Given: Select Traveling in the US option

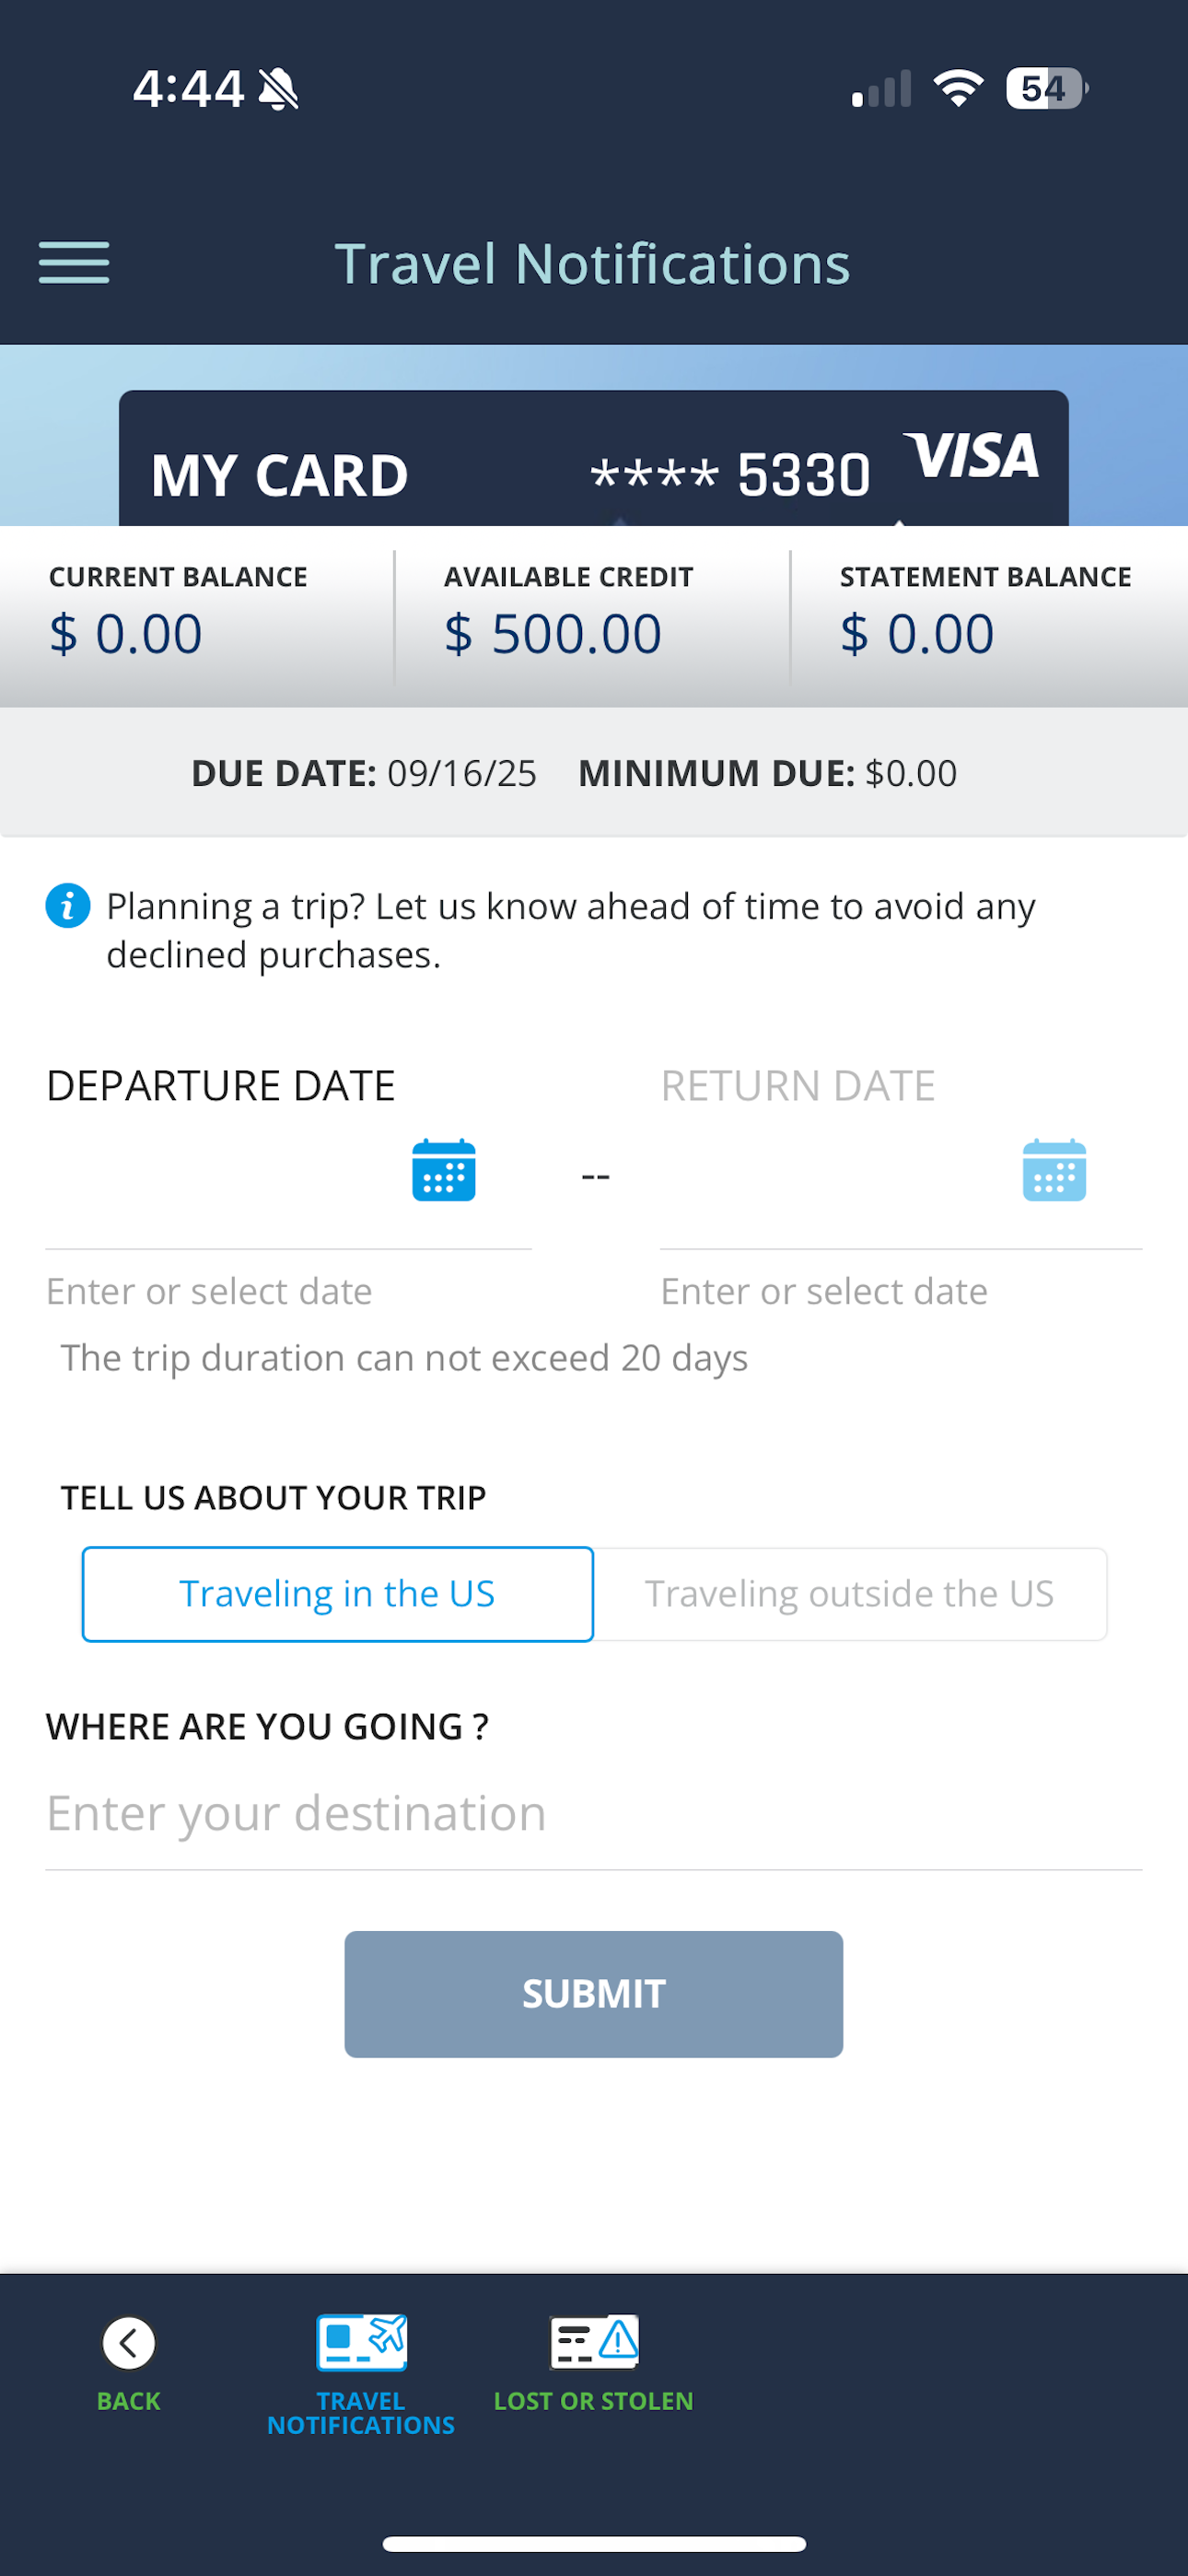Looking at the screenshot, I should click(338, 1594).
